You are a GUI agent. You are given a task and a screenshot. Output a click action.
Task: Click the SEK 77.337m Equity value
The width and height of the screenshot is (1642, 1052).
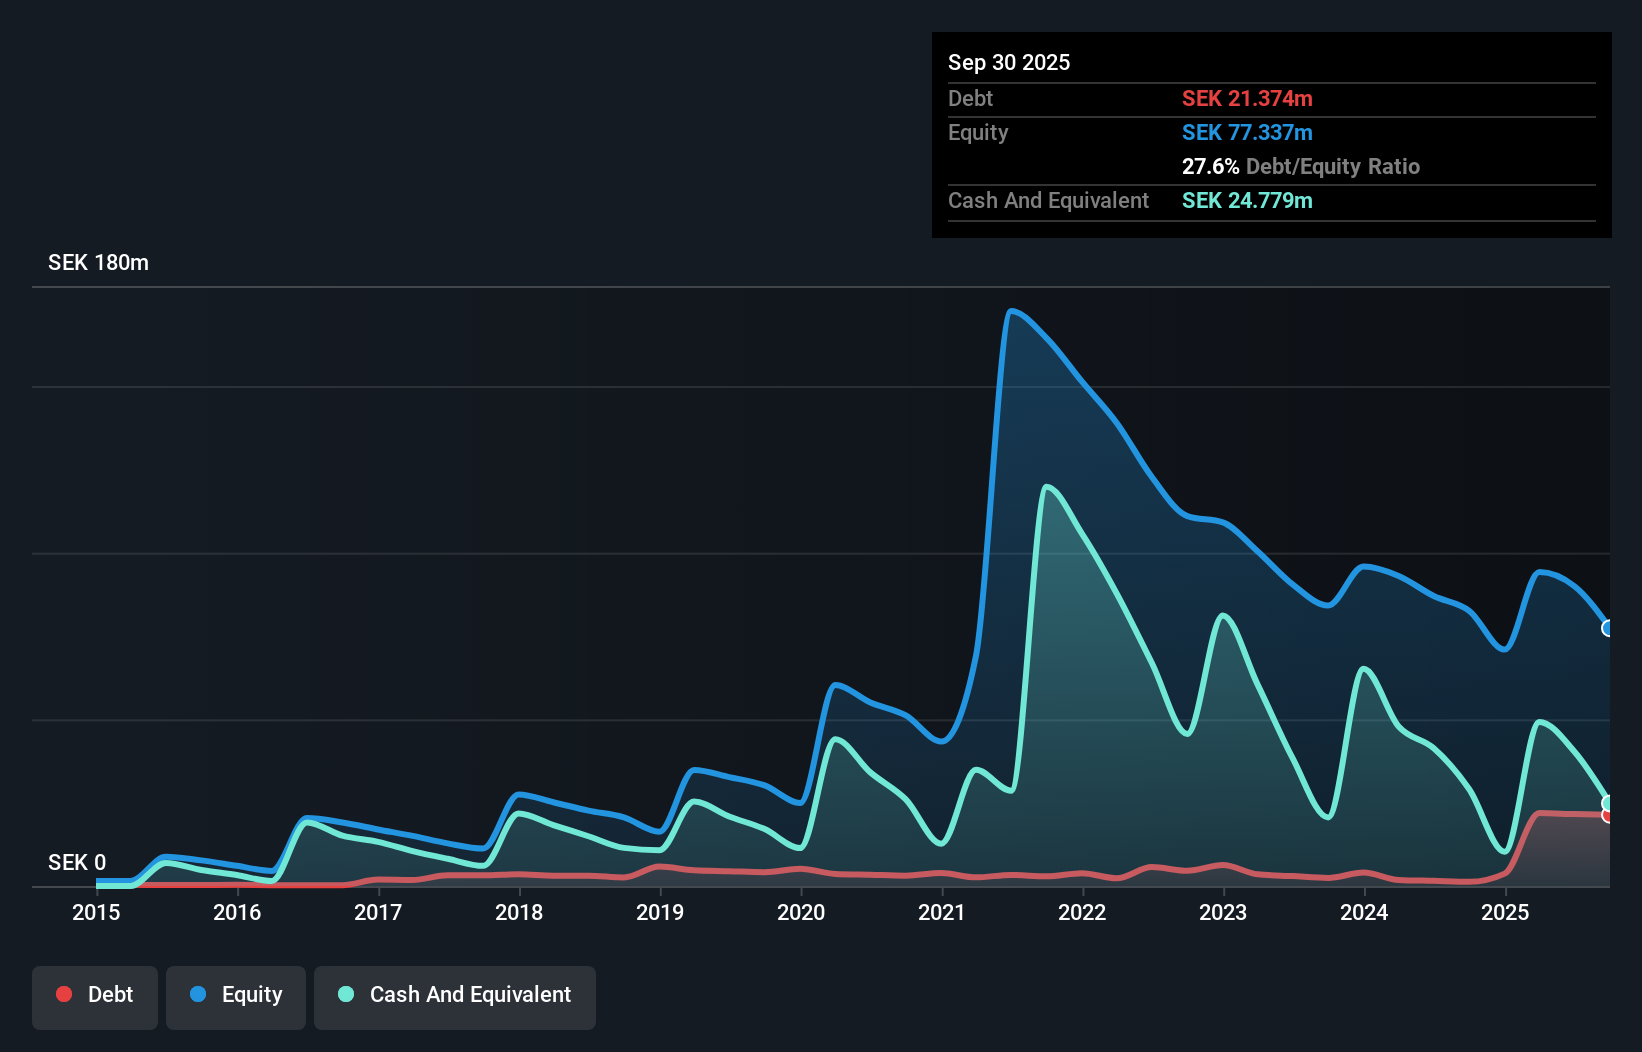pyautogui.click(x=1248, y=132)
